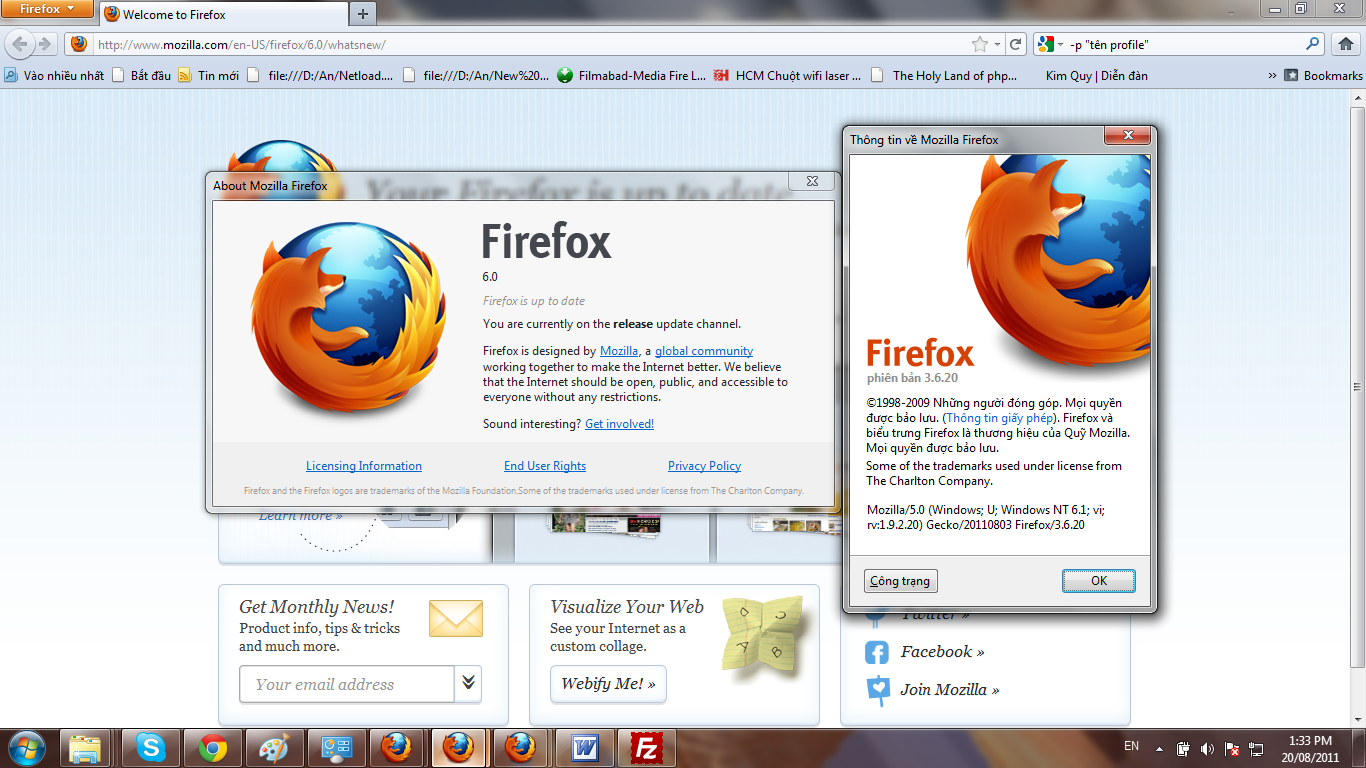Image resolution: width=1366 pixels, height=768 pixels.
Task: Click OK in Thông tin về Mozilla Firefox
Action: pos(1099,581)
